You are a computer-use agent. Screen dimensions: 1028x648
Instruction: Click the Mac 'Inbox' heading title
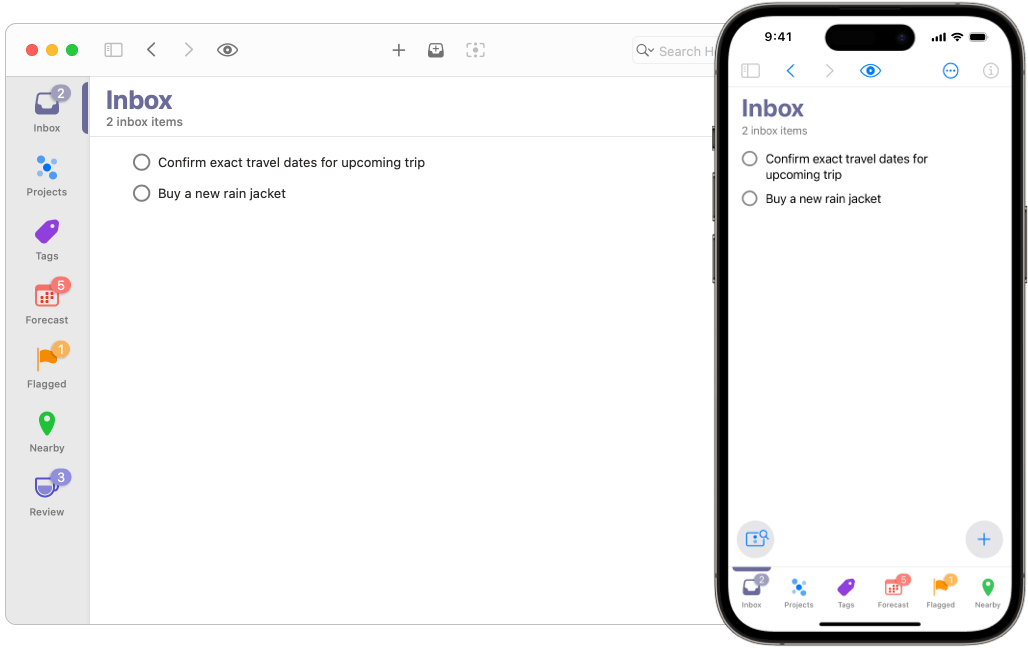(139, 100)
